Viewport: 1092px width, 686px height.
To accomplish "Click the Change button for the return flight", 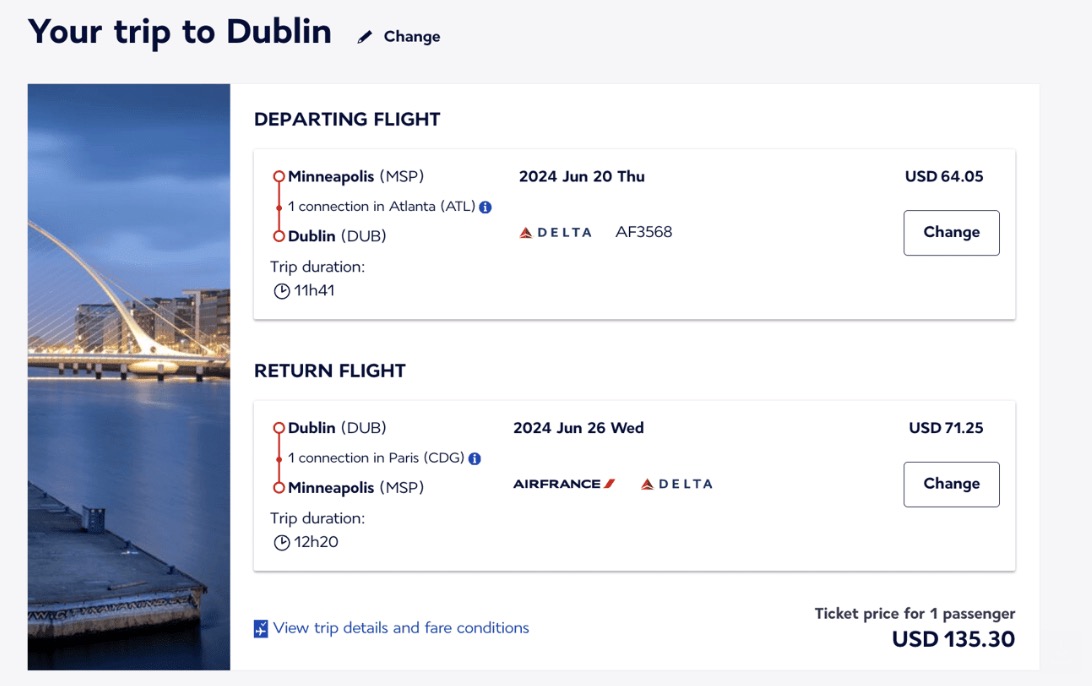I will point(950,483).
